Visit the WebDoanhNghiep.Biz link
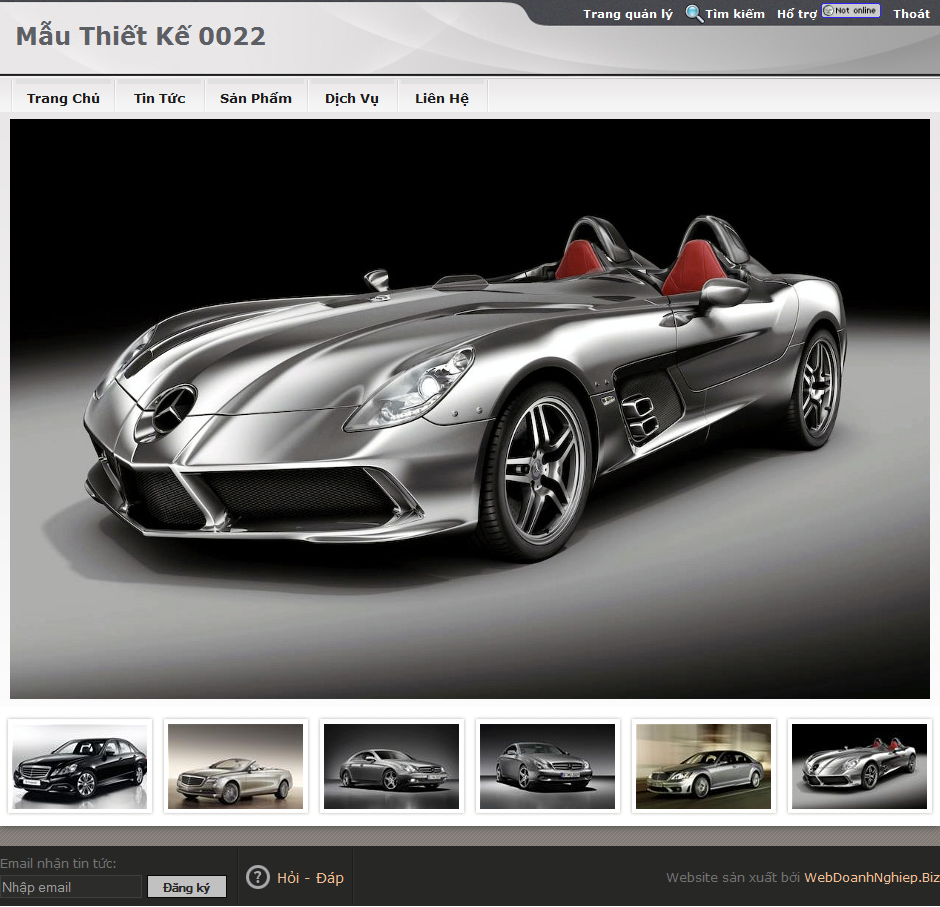 click(872, 878)
